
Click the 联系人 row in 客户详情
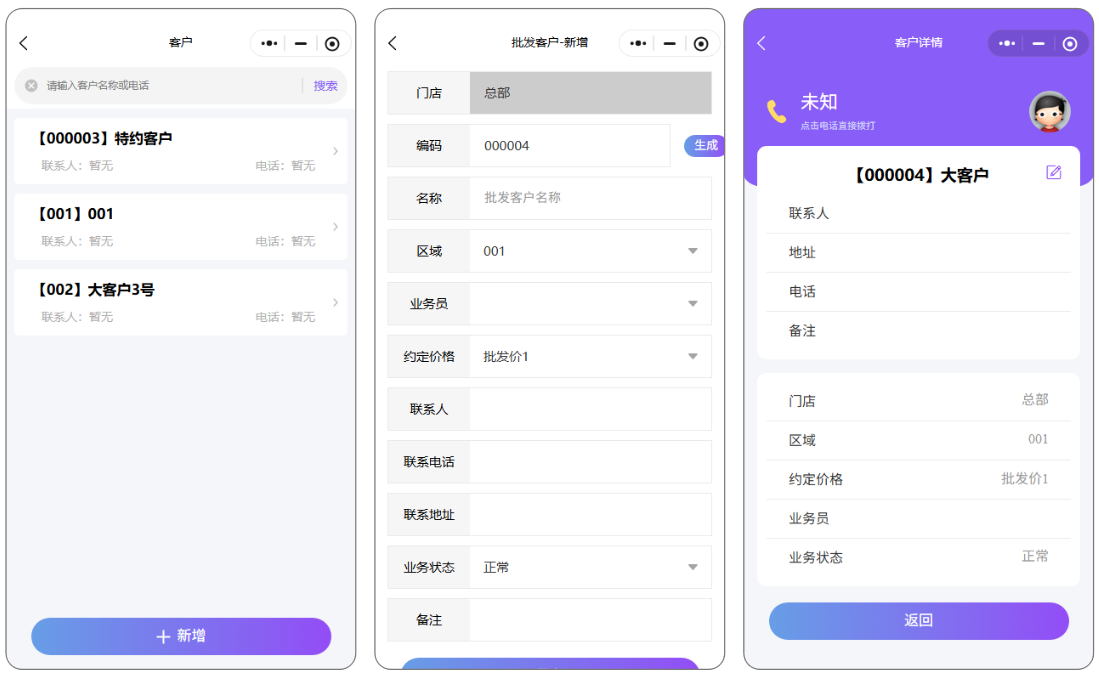pyautogui.click(x=919, y=213)
